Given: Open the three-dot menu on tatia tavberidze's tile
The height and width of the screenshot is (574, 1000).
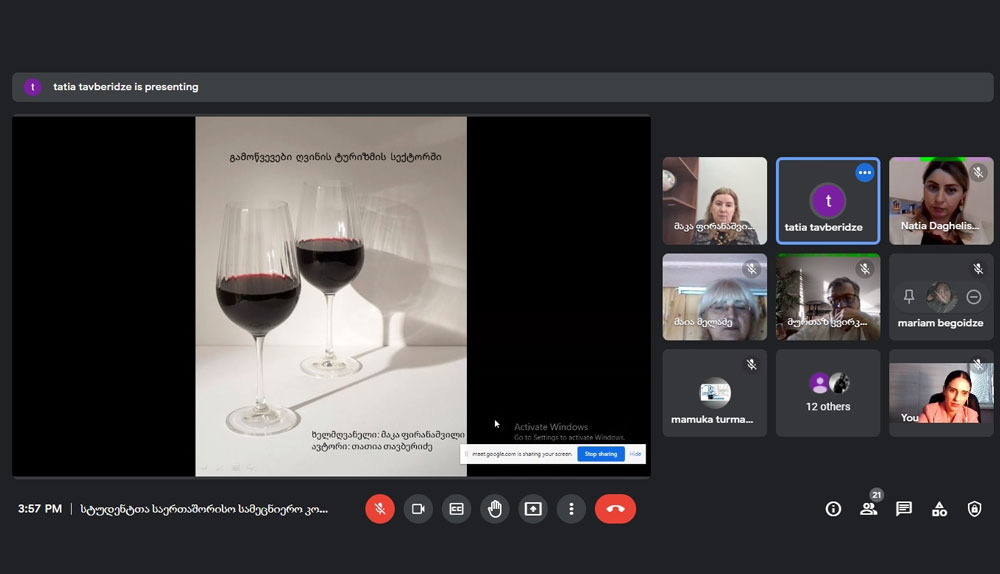Looking at the screenshot, I should coord(864,173).
